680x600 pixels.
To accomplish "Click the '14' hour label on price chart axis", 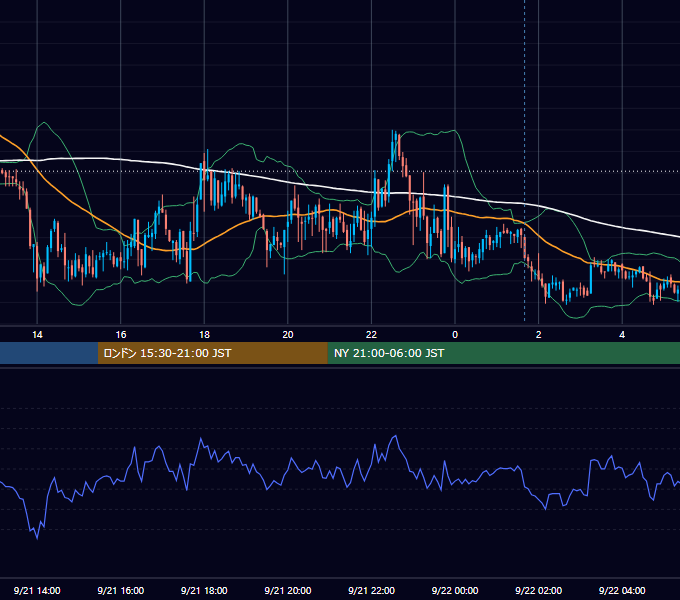I will (37, 335).
